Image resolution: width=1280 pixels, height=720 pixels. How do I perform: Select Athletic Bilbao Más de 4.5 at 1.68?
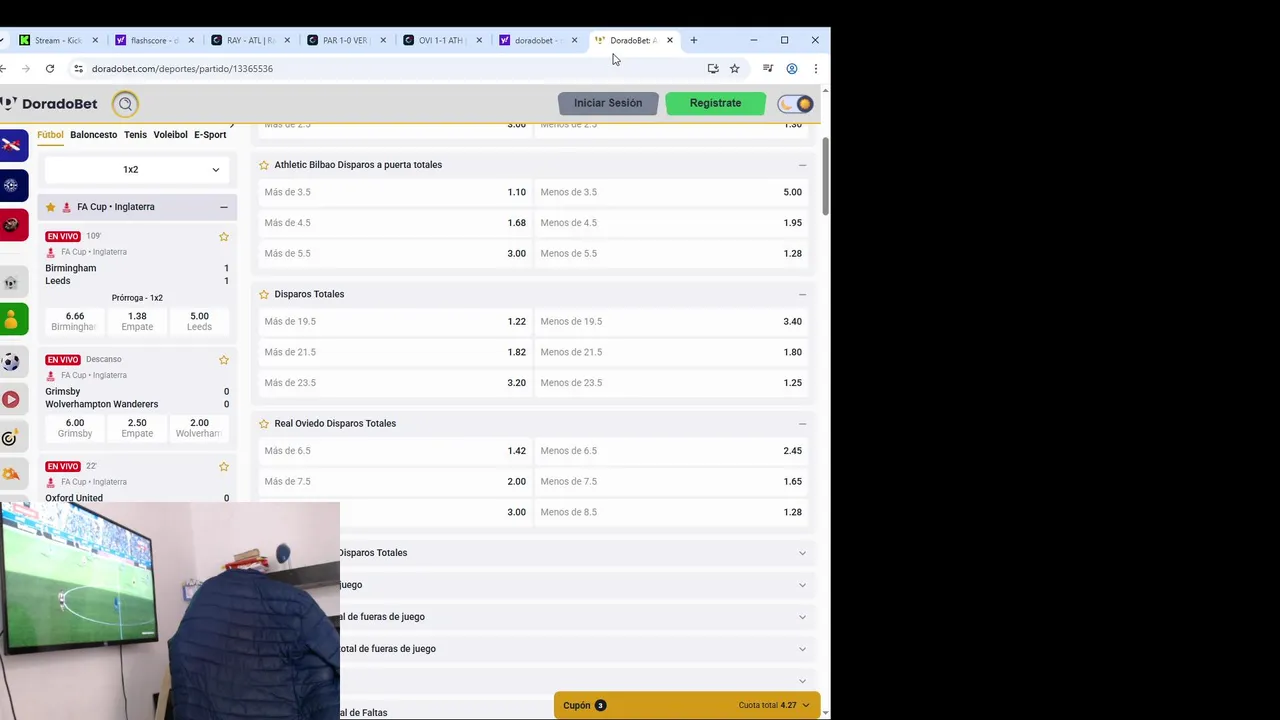pyautogui.click(x=395, y=223)
